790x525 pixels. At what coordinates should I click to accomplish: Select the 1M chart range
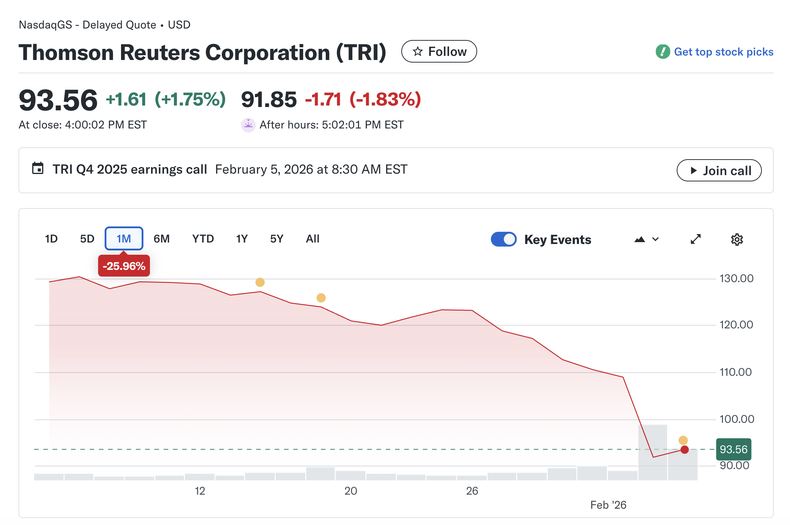click(124, 239)
